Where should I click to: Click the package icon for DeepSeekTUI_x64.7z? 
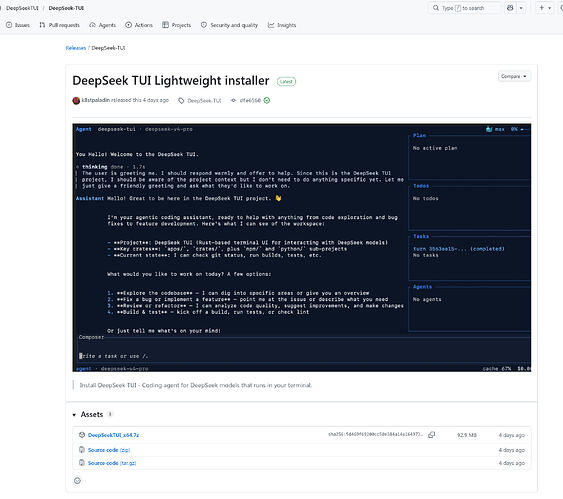82,435
